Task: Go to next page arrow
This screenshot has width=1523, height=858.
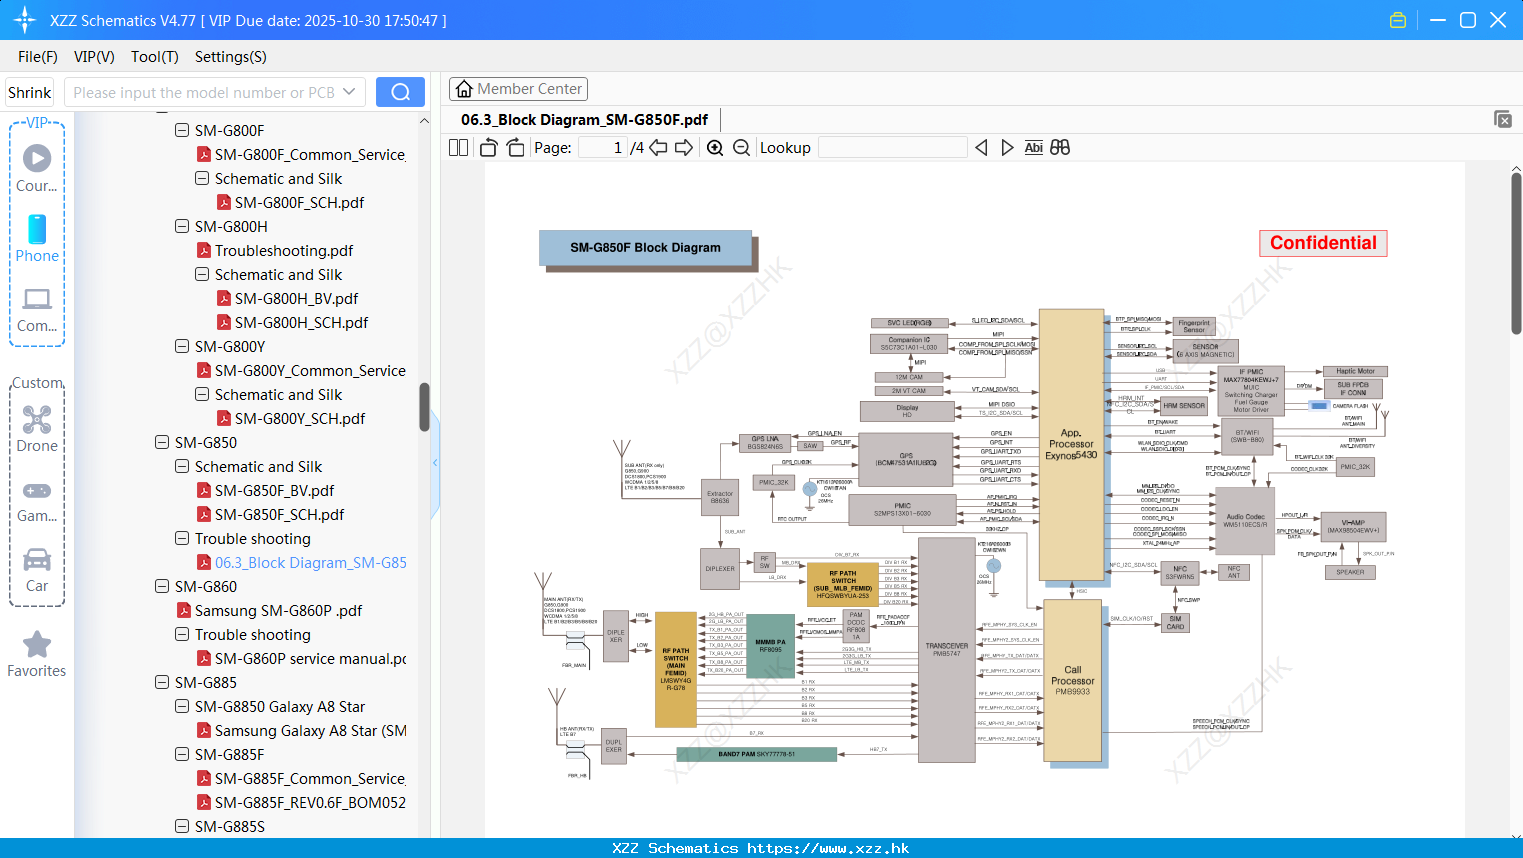Action: pyautogui.click(x=684, y=147)
